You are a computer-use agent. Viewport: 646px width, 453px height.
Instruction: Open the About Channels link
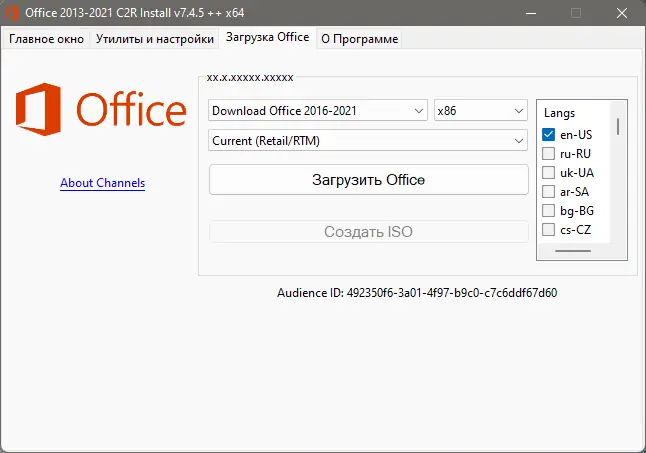pos(103,182)
